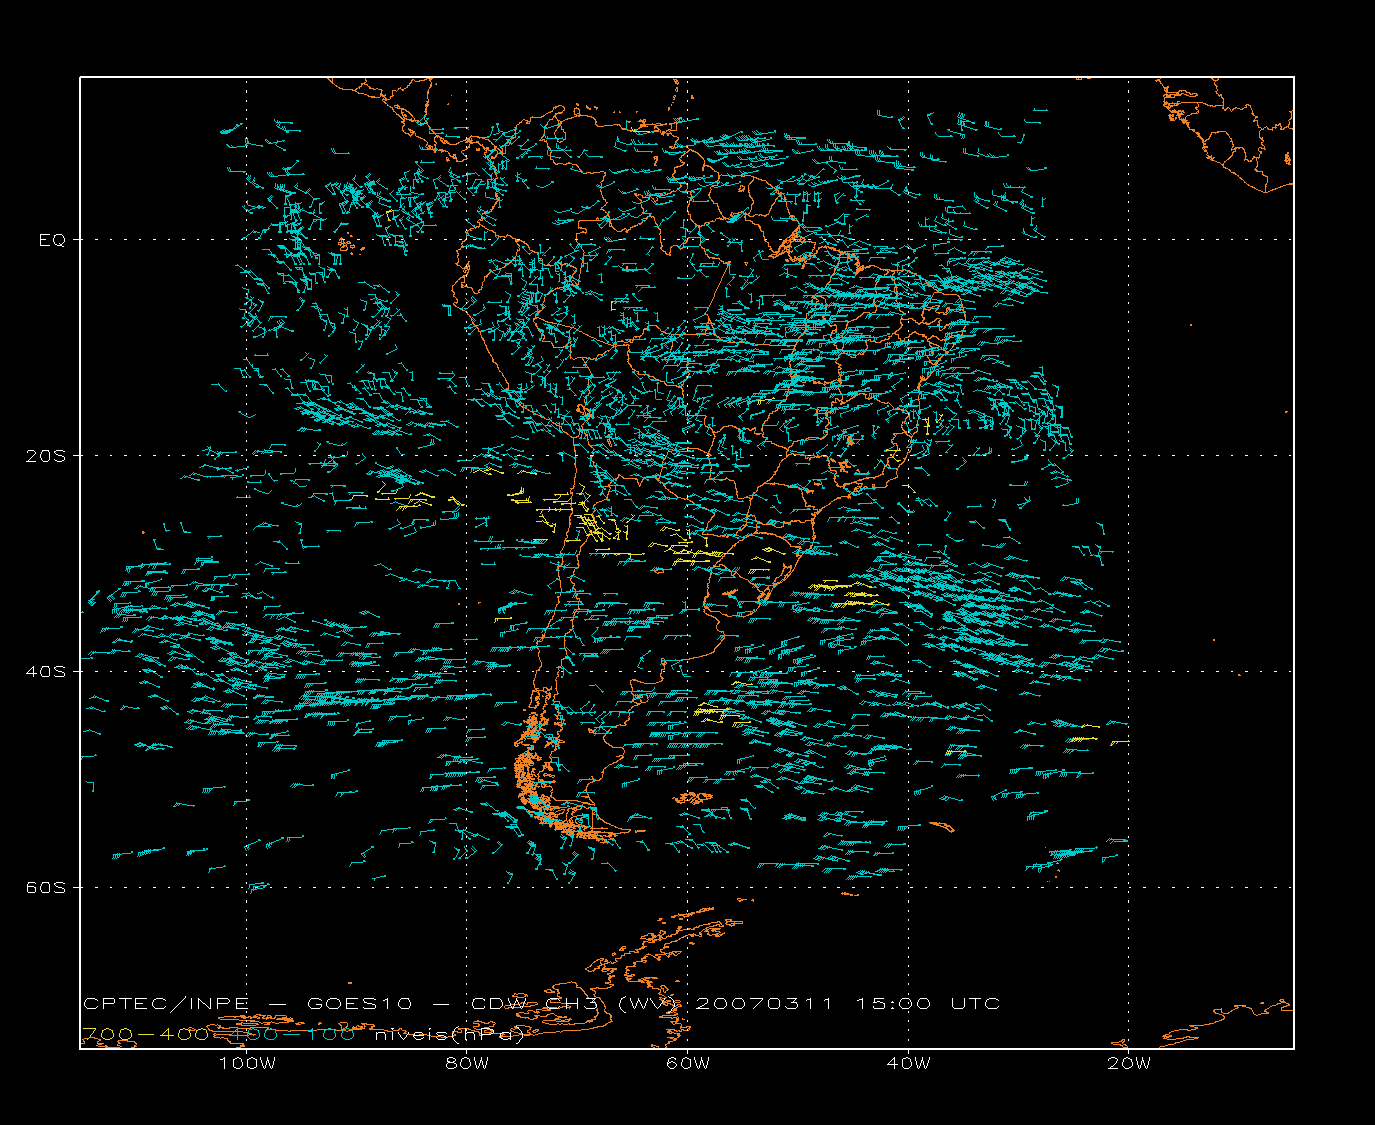Click the 40W longitude label
Screen dimensions: 1375x1125
tap(908, 1063)
